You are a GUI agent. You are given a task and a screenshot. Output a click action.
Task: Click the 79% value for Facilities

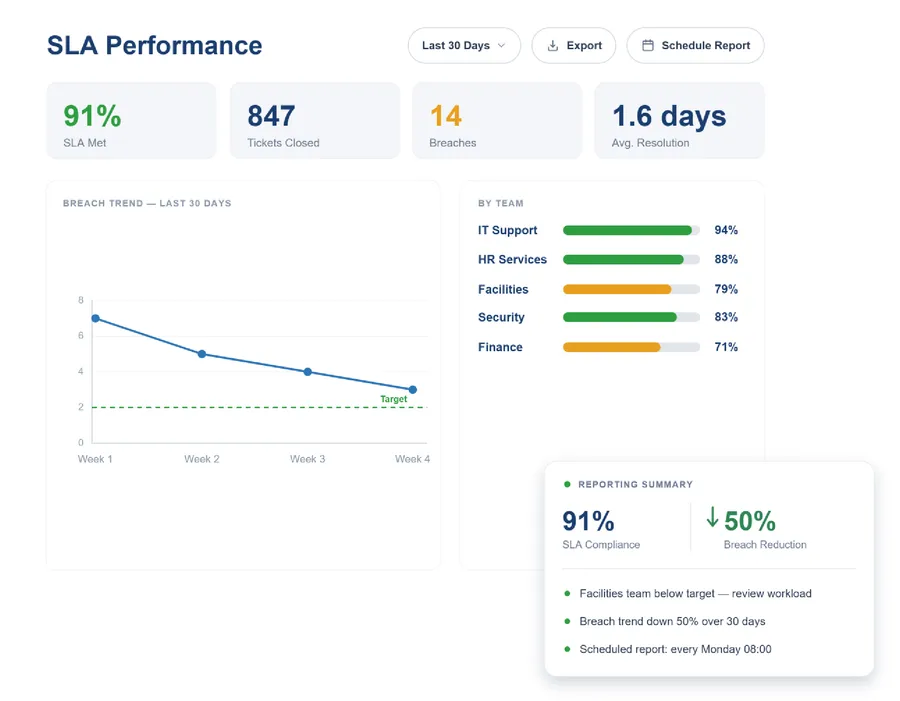point(726,289)
